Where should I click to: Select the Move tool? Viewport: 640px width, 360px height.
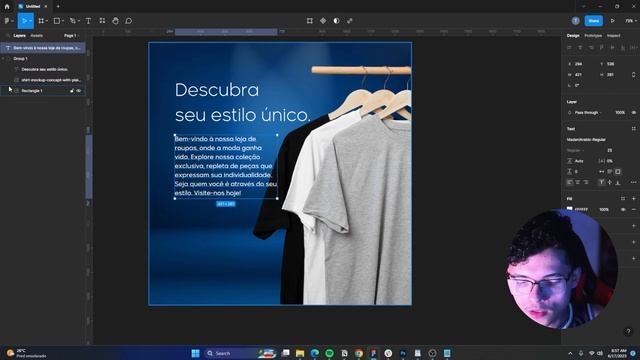24,21
